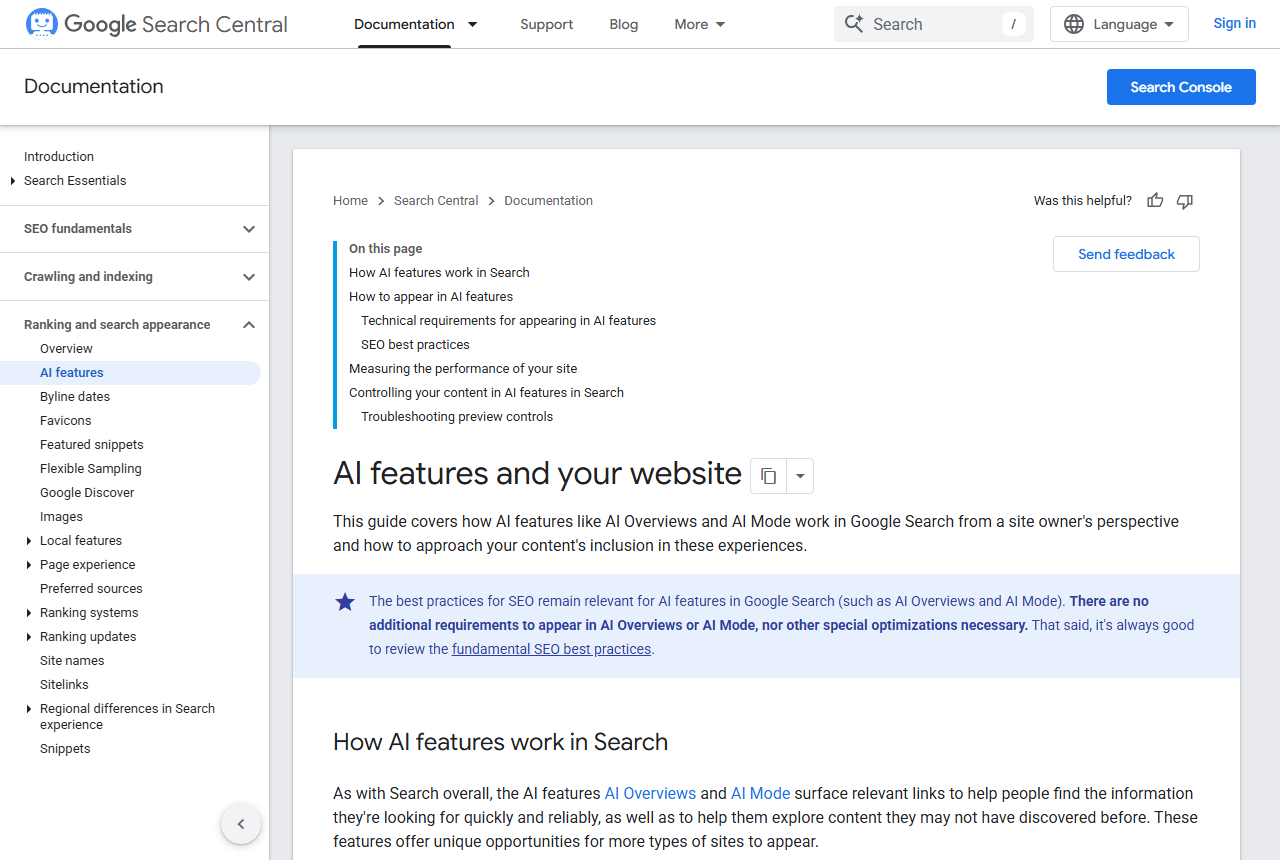Click the Send feedback button
Image resolution: width=1280 pixels, height=860 pixels.
coord(1126,254)
